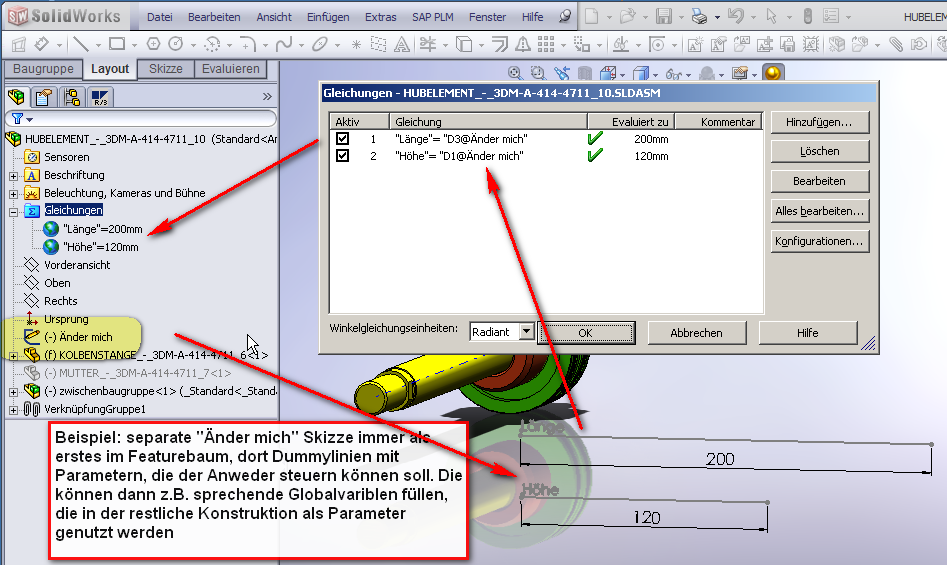This screenshot has height=565, width=947.
Task: Open the FeatureManager design tree tab
Action: (16, 97)
